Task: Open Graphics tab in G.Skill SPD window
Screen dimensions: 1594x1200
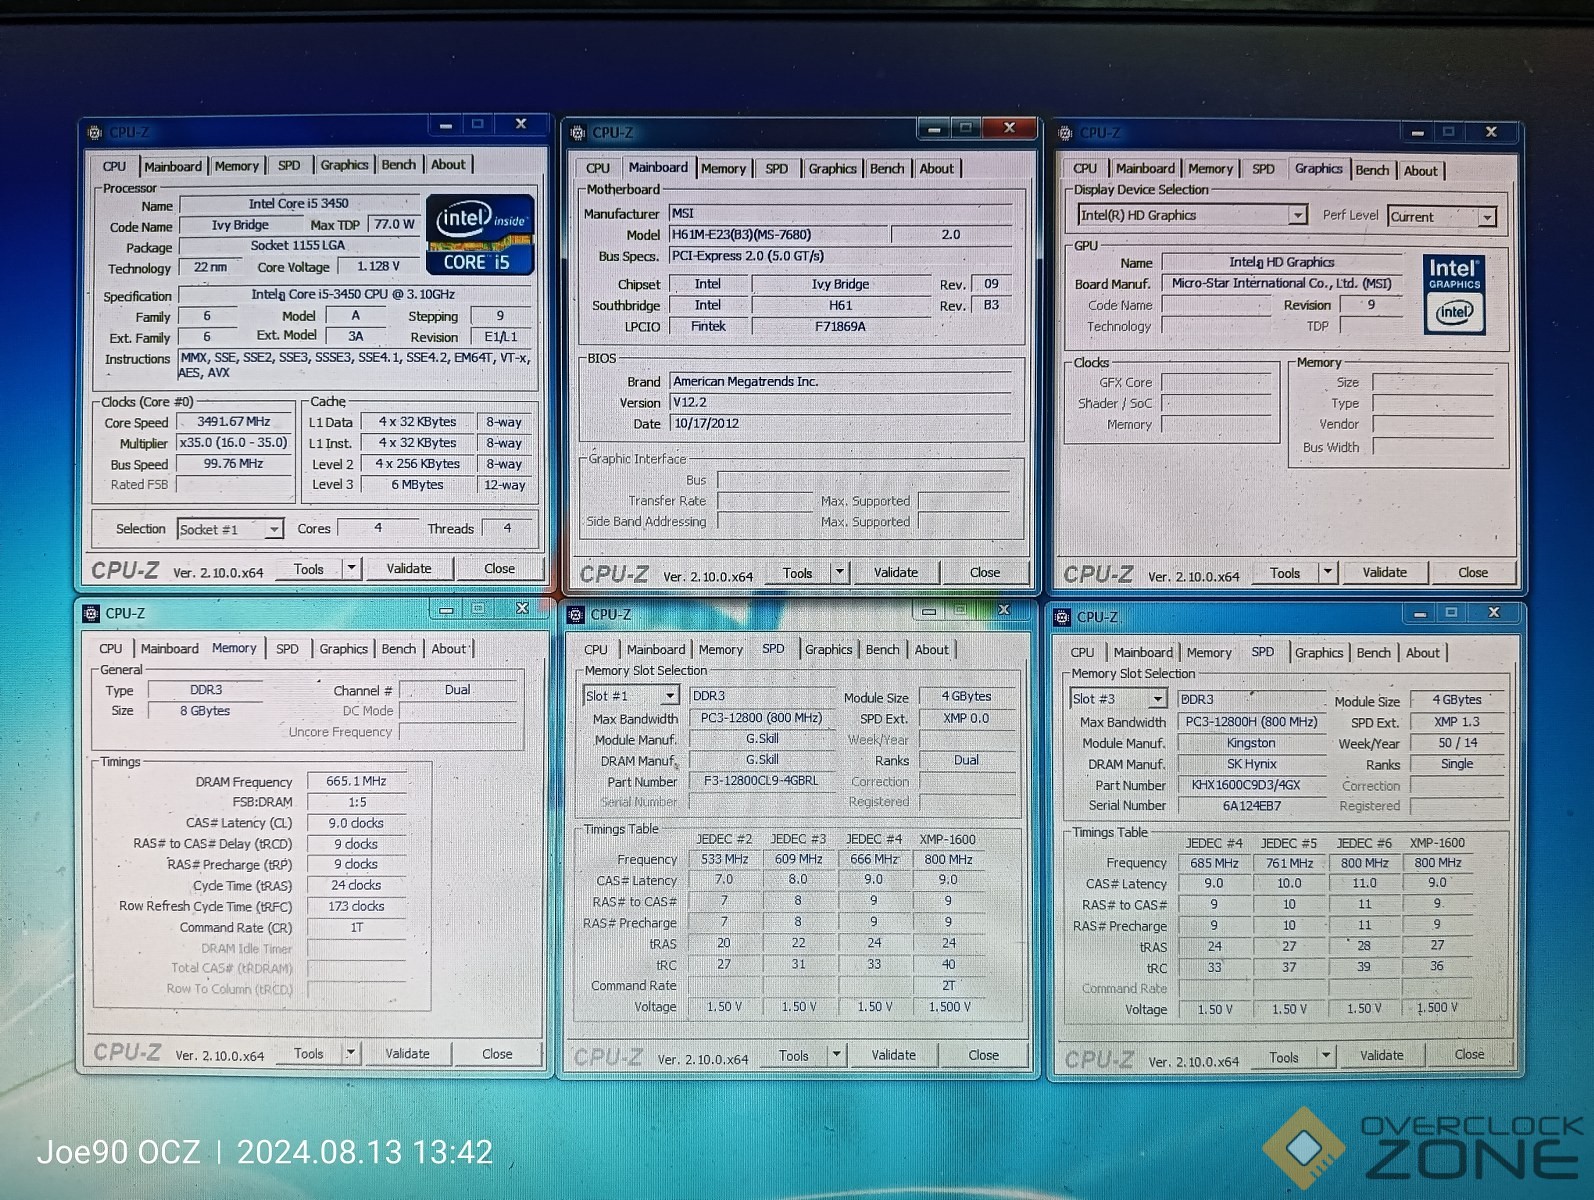Action: click(829, 650)
